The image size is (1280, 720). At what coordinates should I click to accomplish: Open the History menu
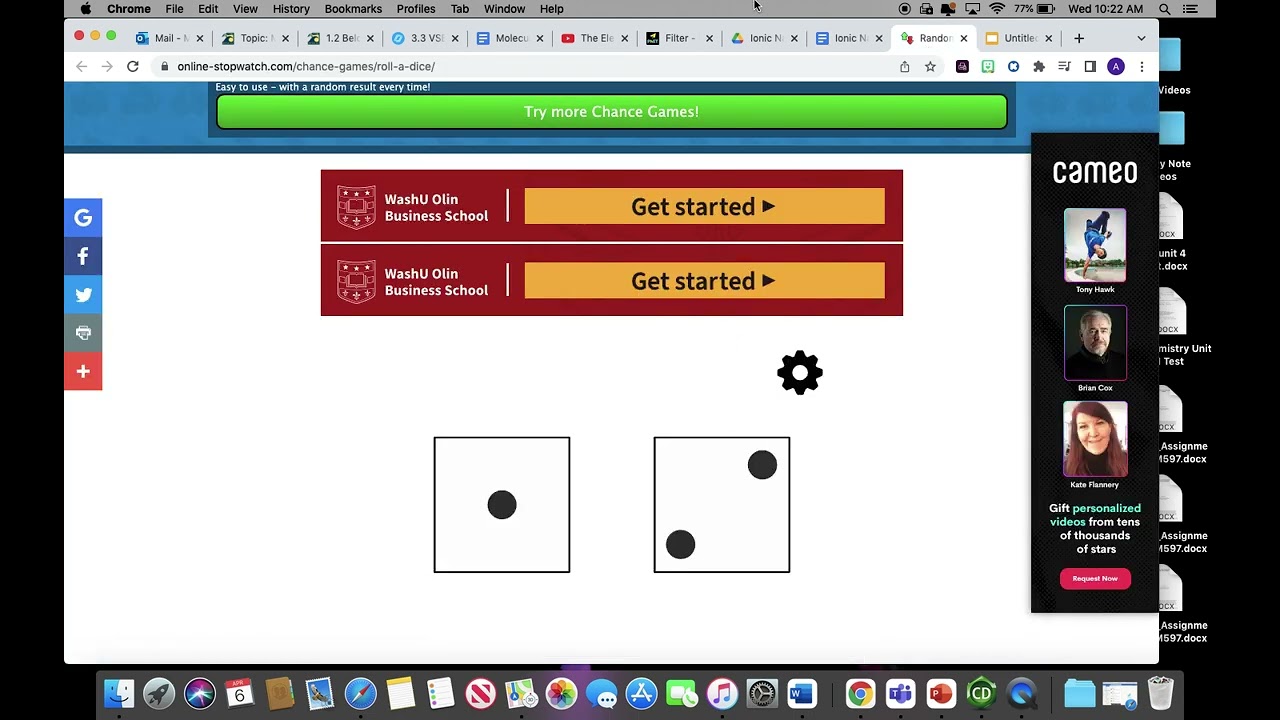291,9
